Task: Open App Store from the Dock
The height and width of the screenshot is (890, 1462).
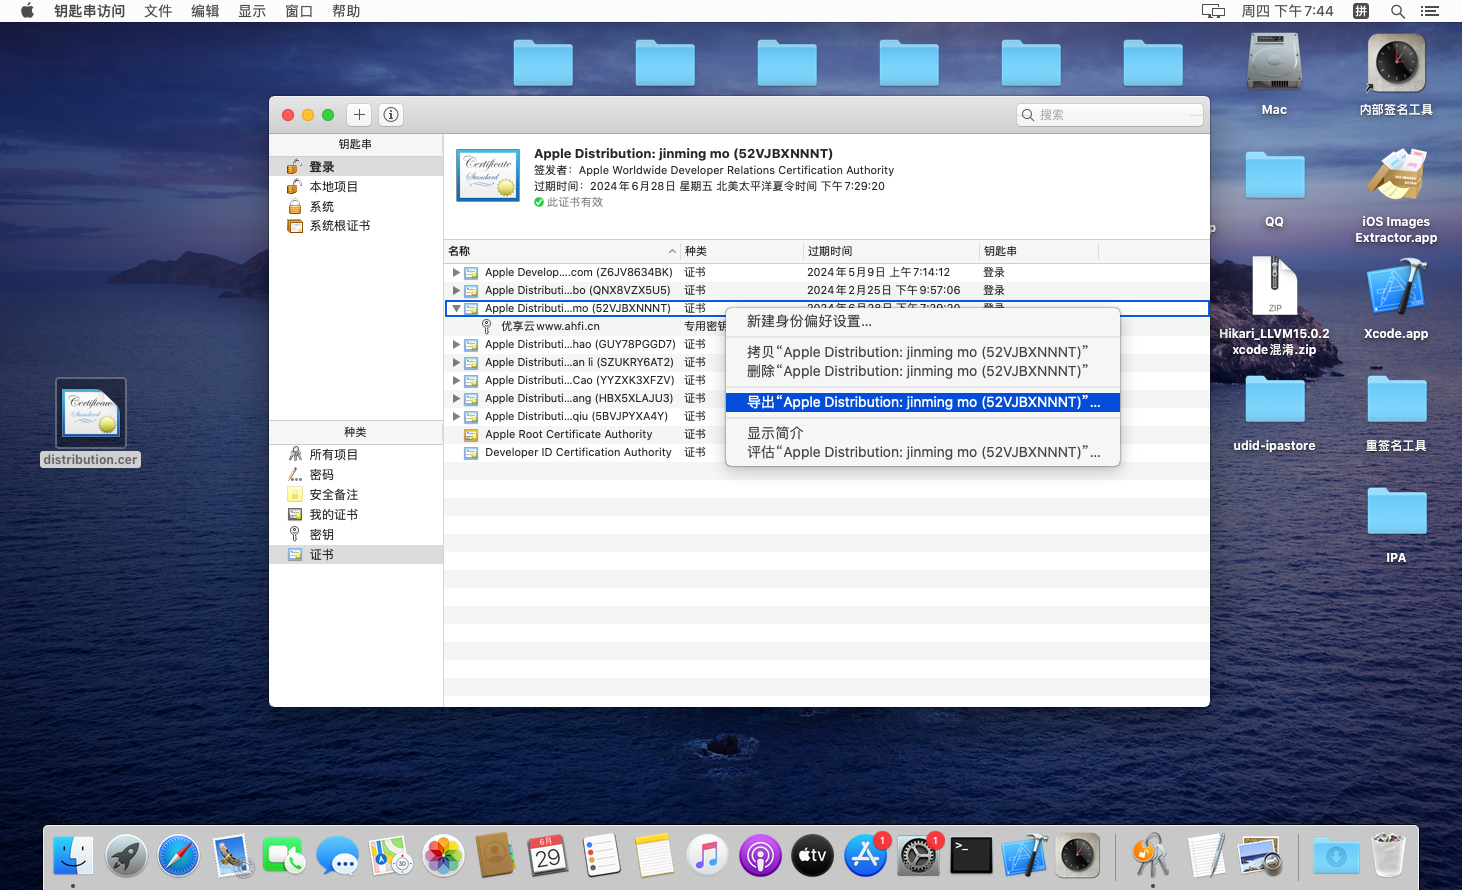Action: tap(865, 856)
